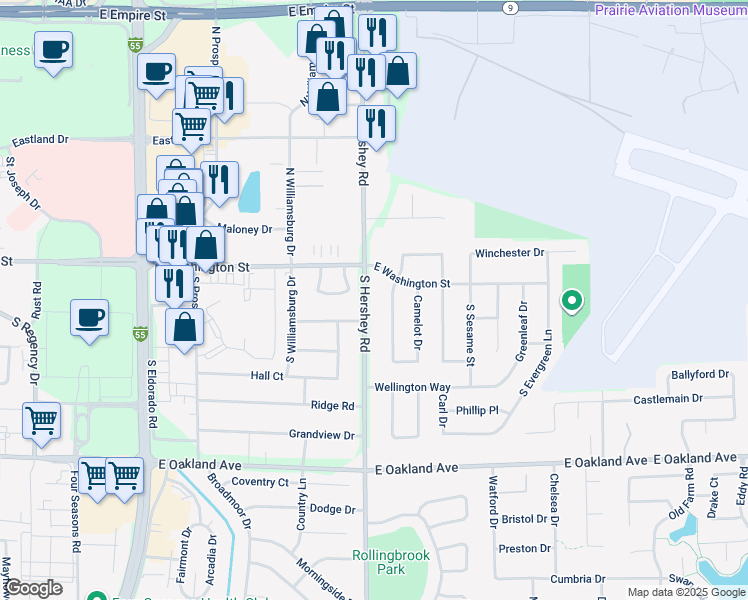The image size is (748, 600).
Task: Click the Bristol Dr street label
Action: (524, 519)
